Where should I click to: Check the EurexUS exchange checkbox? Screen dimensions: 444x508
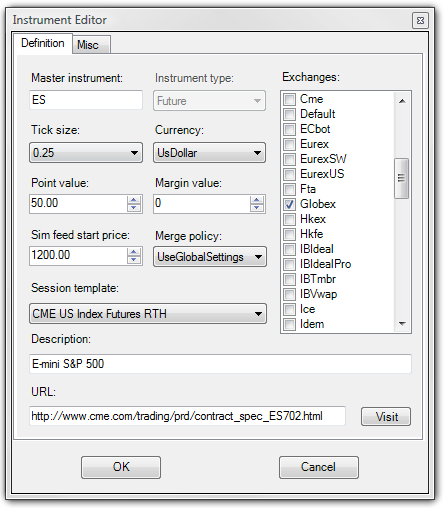click(289, 174)
